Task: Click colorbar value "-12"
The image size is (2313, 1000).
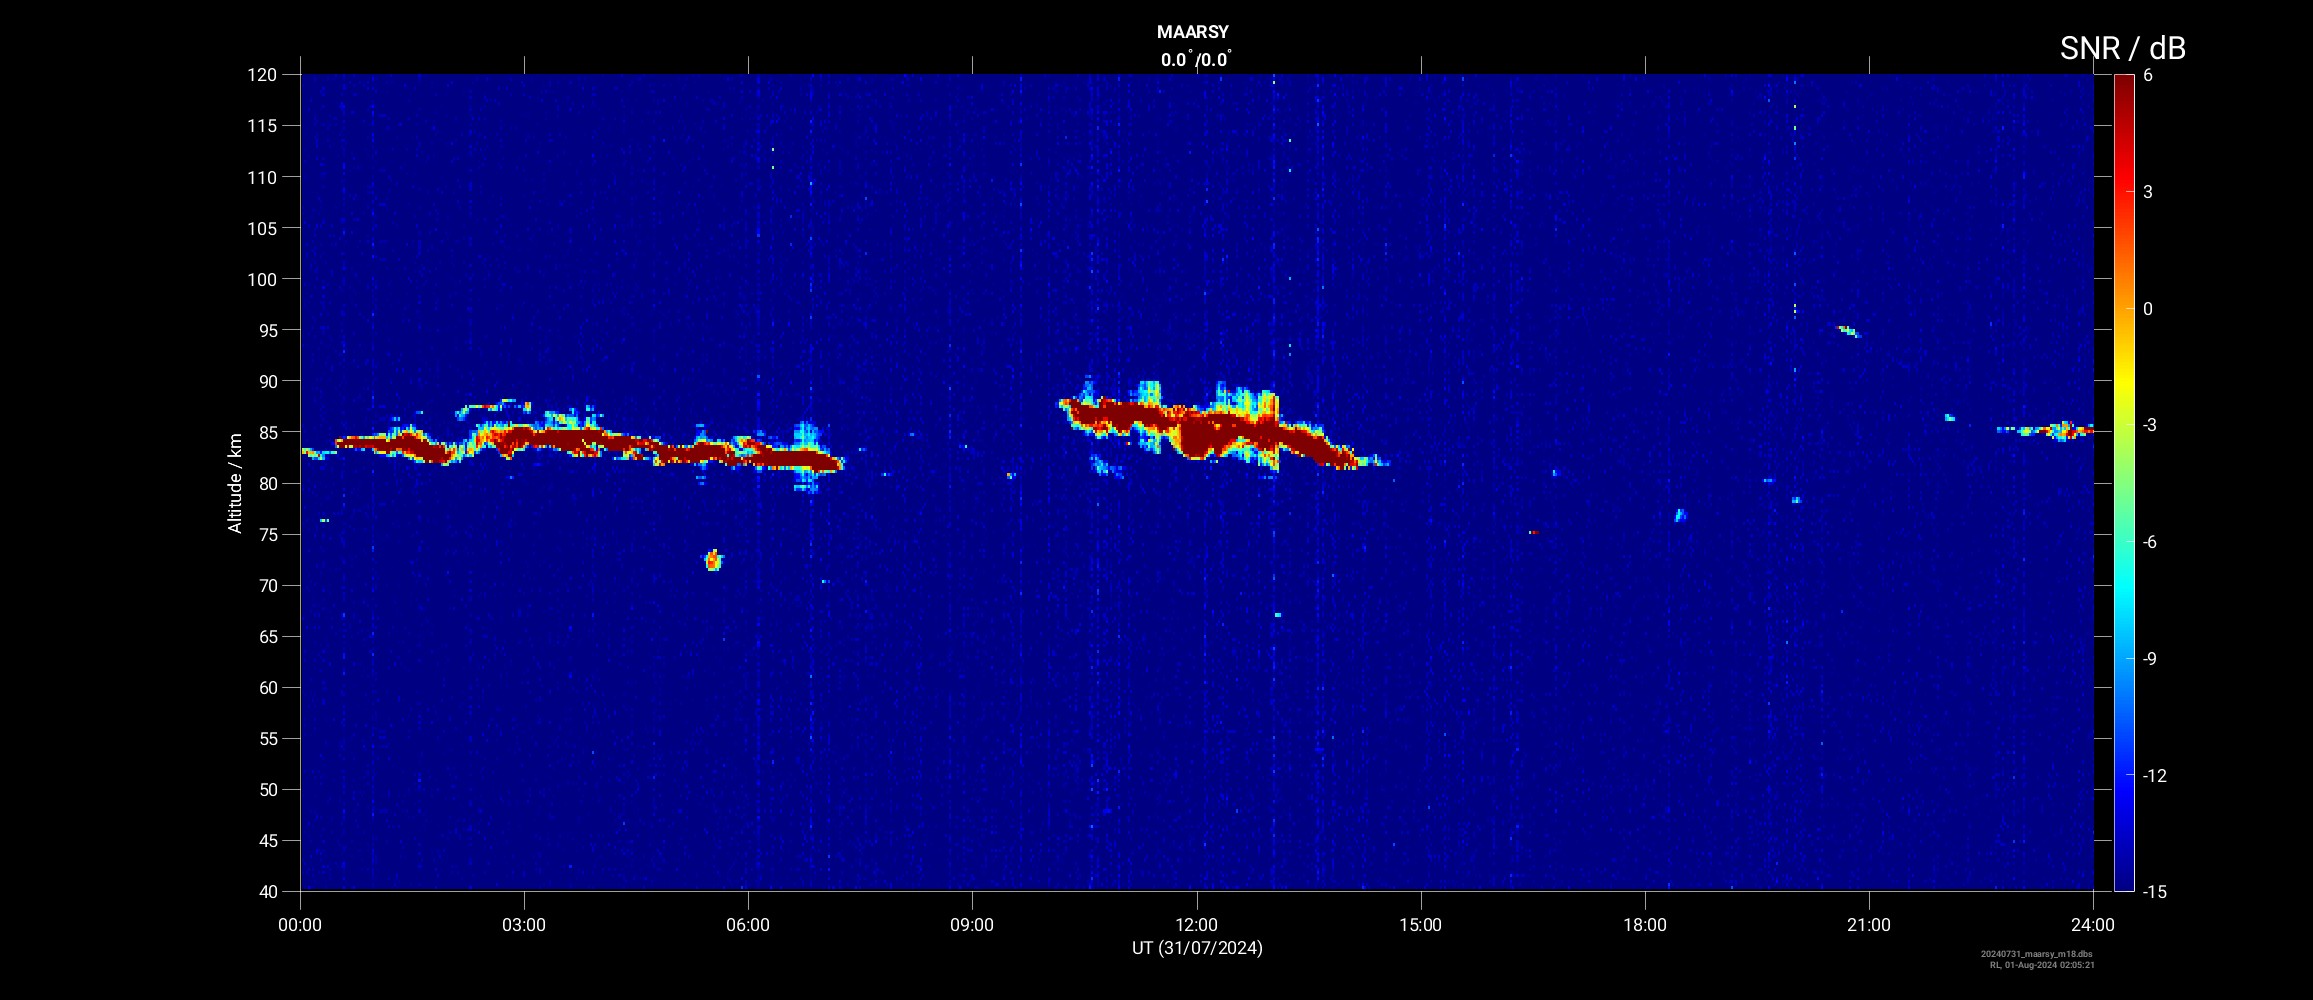Action: (x=2155, y=775)
